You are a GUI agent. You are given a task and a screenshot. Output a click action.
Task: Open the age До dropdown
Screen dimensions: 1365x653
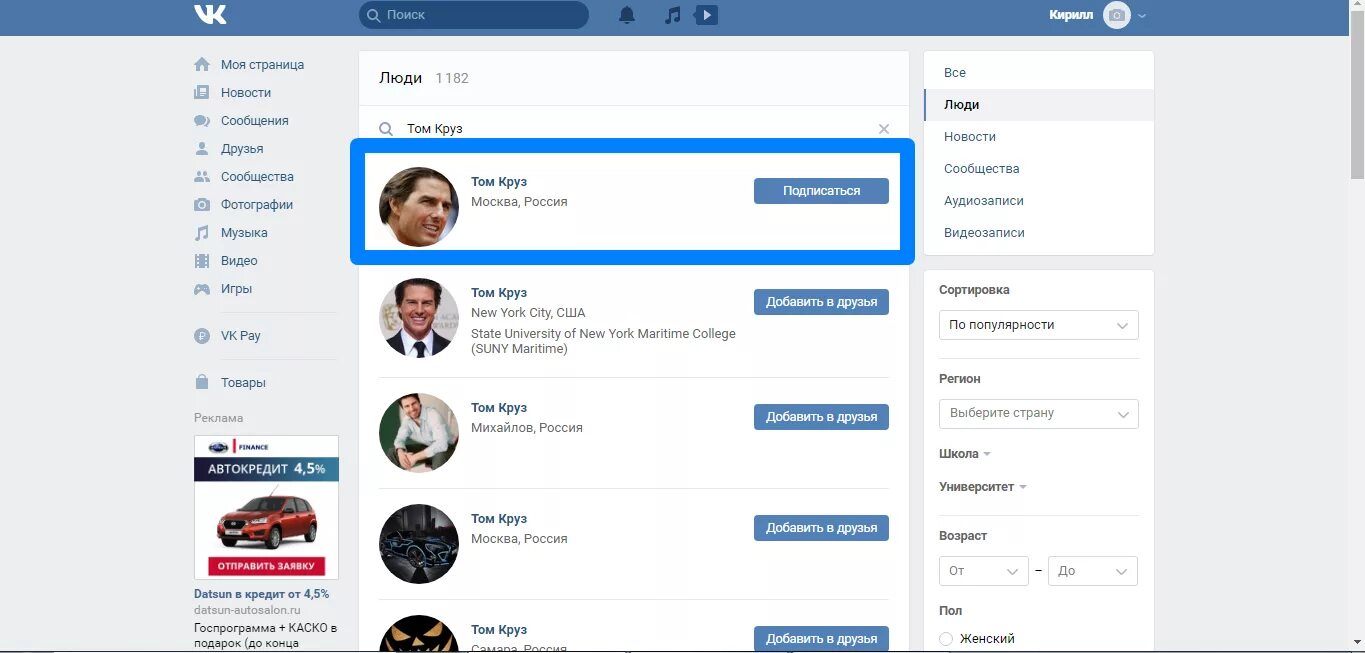1093,571
